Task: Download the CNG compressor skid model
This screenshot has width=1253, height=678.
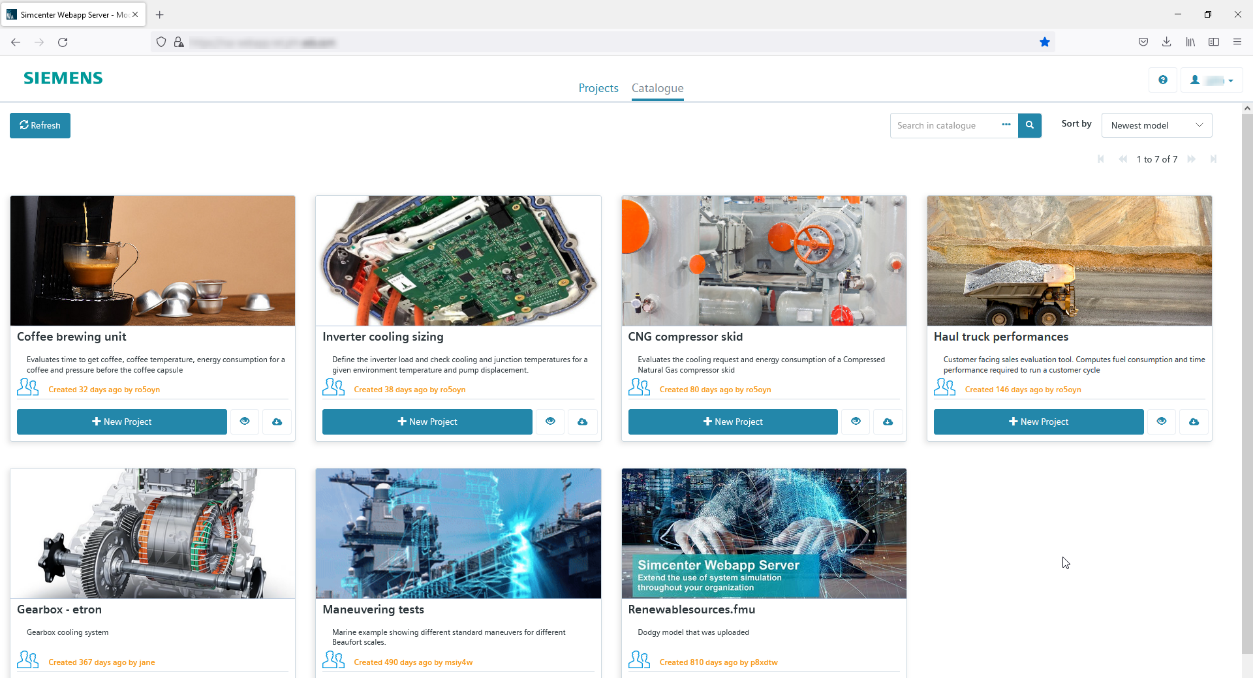Action: point(888,422)
